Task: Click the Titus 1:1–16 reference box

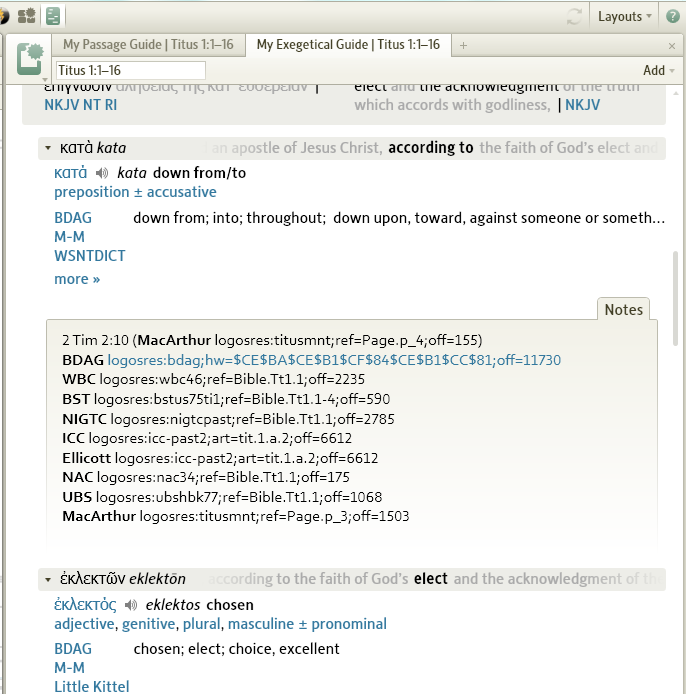Action: [131, 70]
